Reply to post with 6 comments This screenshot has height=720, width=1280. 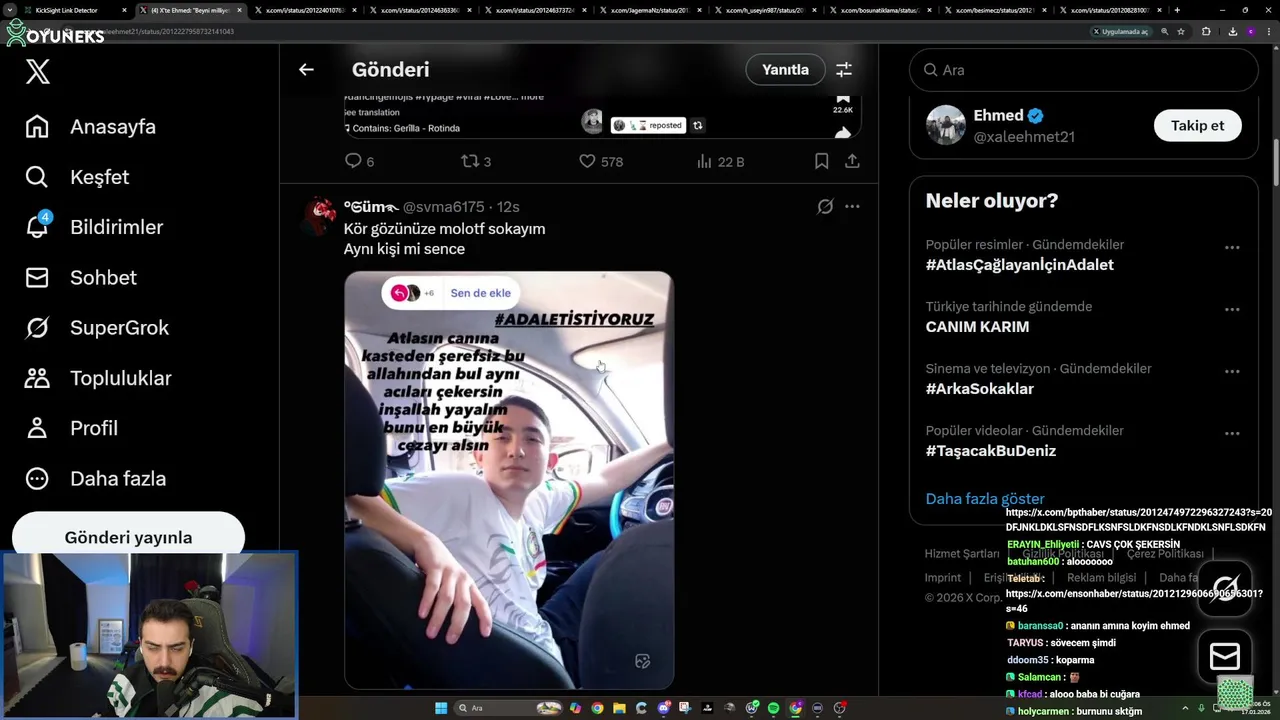[x=359, y=161]
